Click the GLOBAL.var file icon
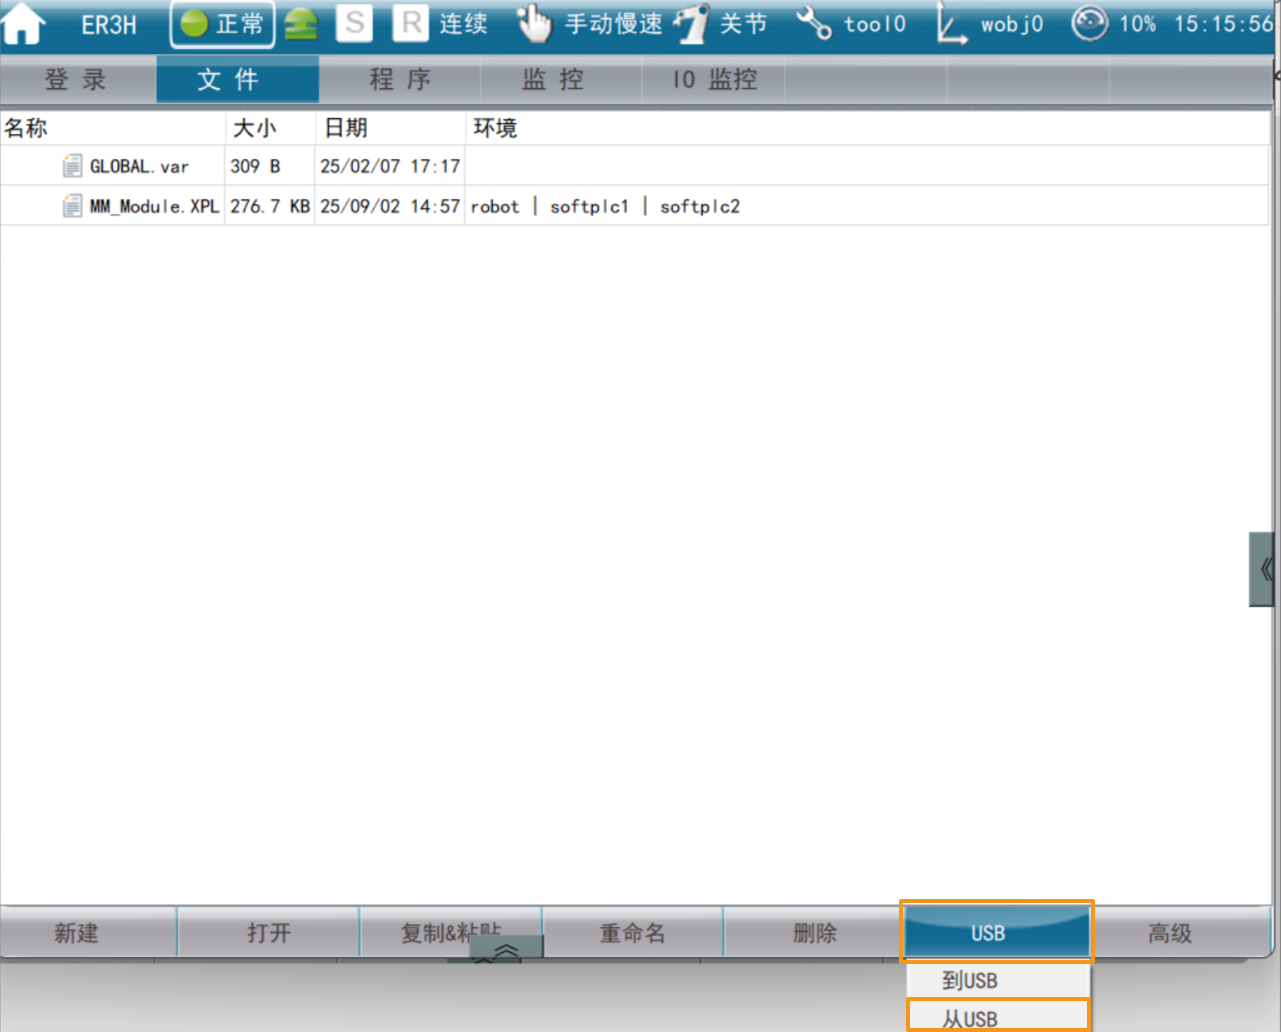1281x1032 pixels. pos(72,166)
